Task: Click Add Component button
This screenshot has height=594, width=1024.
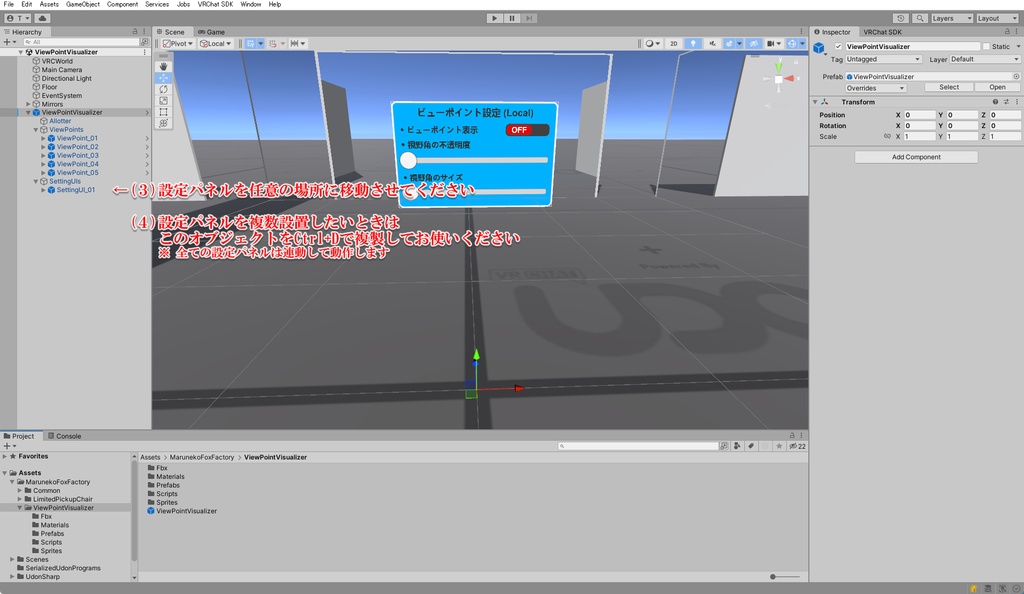Action: click(x=916, y=157)
